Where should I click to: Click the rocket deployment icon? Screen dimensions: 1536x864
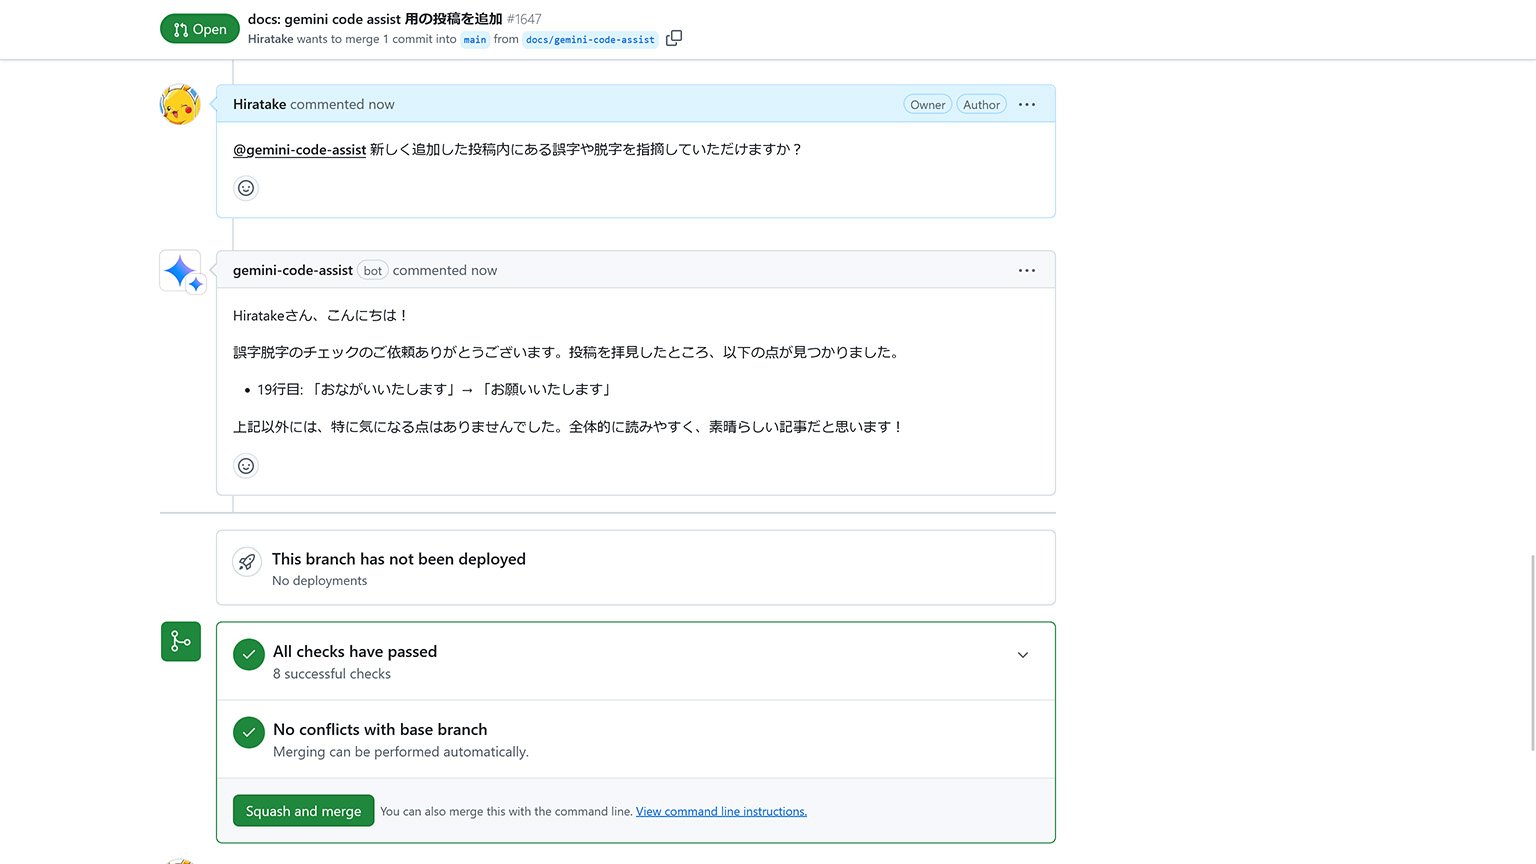(247, 562)
